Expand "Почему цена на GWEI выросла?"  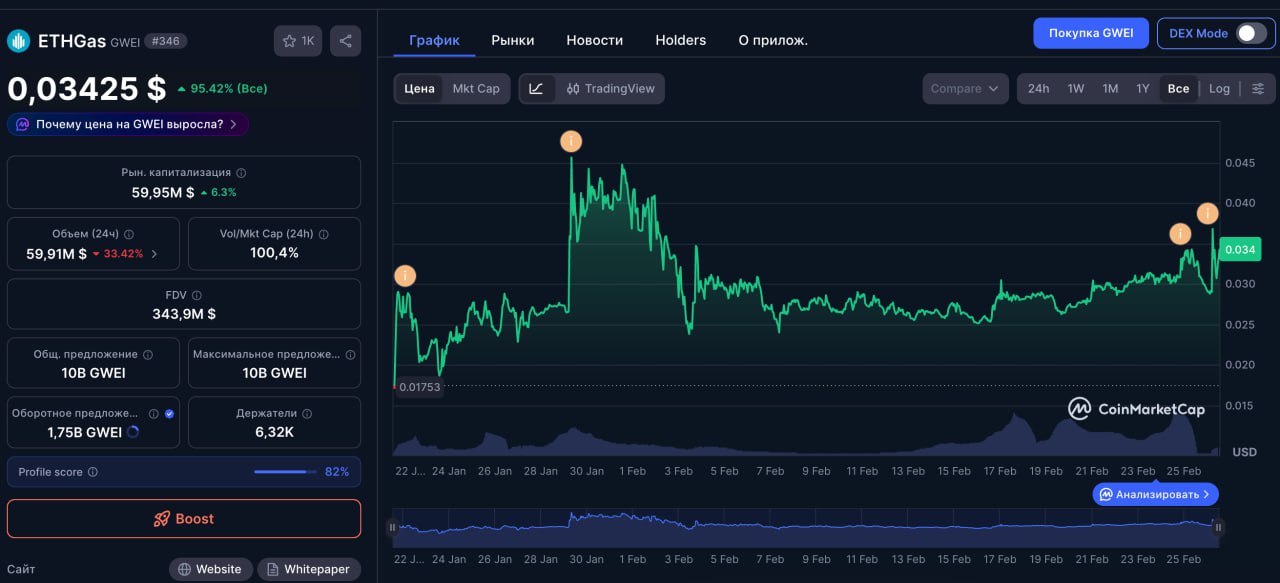tap(128, 125)
